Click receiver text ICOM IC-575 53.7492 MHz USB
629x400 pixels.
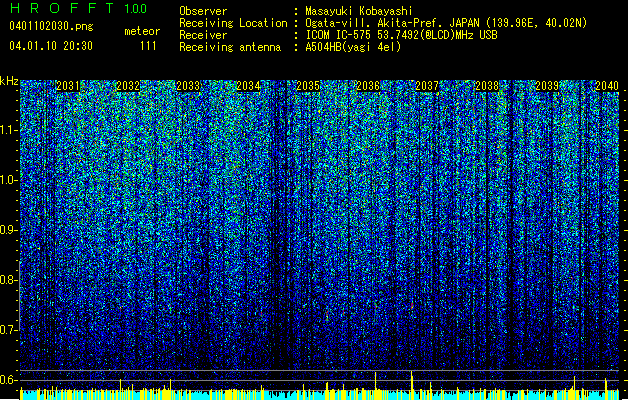coord(401,35)
